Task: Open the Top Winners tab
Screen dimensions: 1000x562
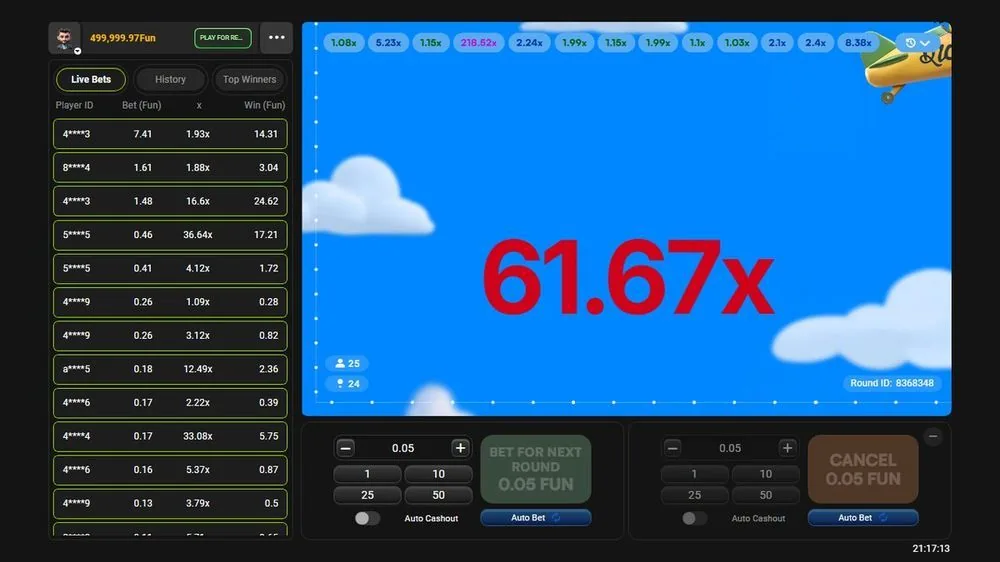Action: (249, 79)
